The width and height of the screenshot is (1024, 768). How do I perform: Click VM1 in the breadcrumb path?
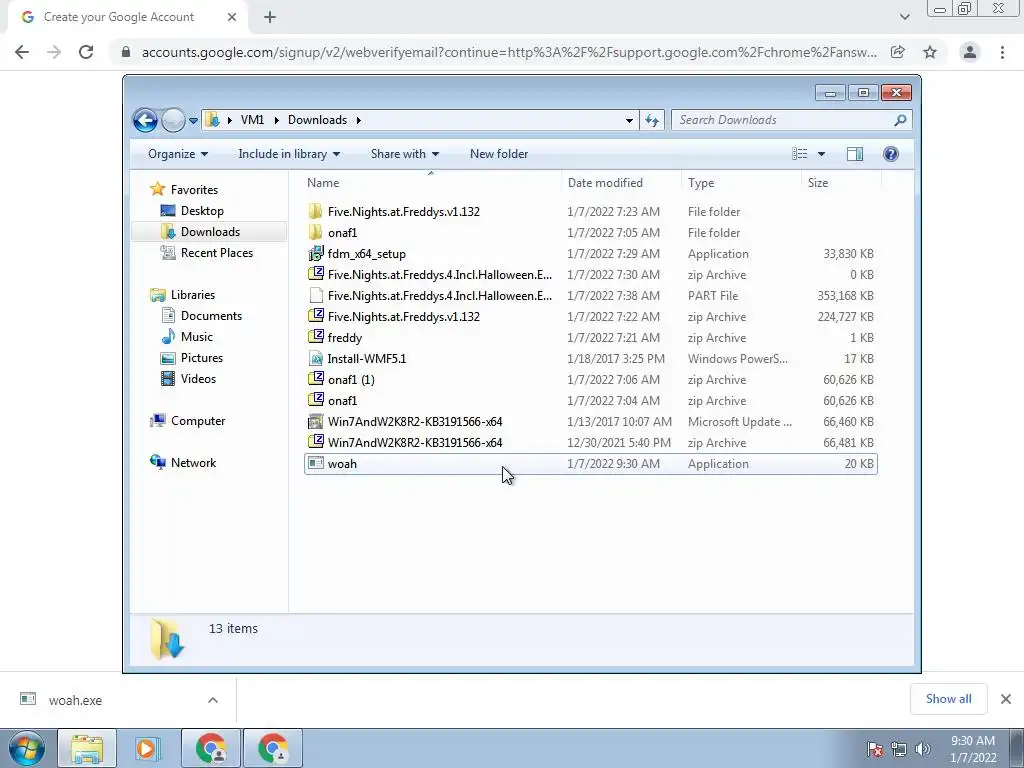[x=252, y=120]
